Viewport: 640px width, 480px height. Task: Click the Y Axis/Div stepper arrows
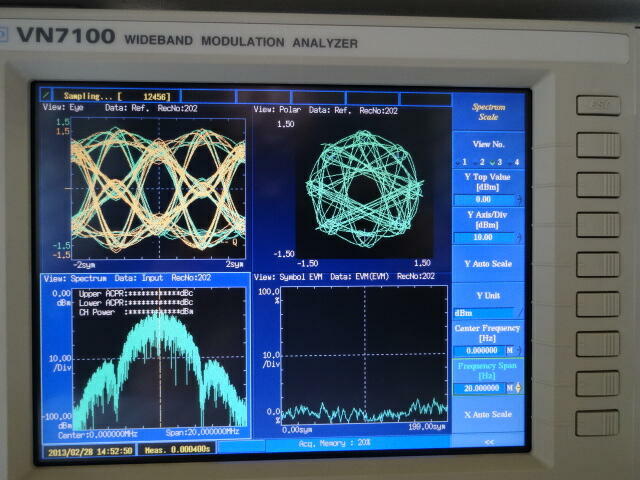click(518, 238)
